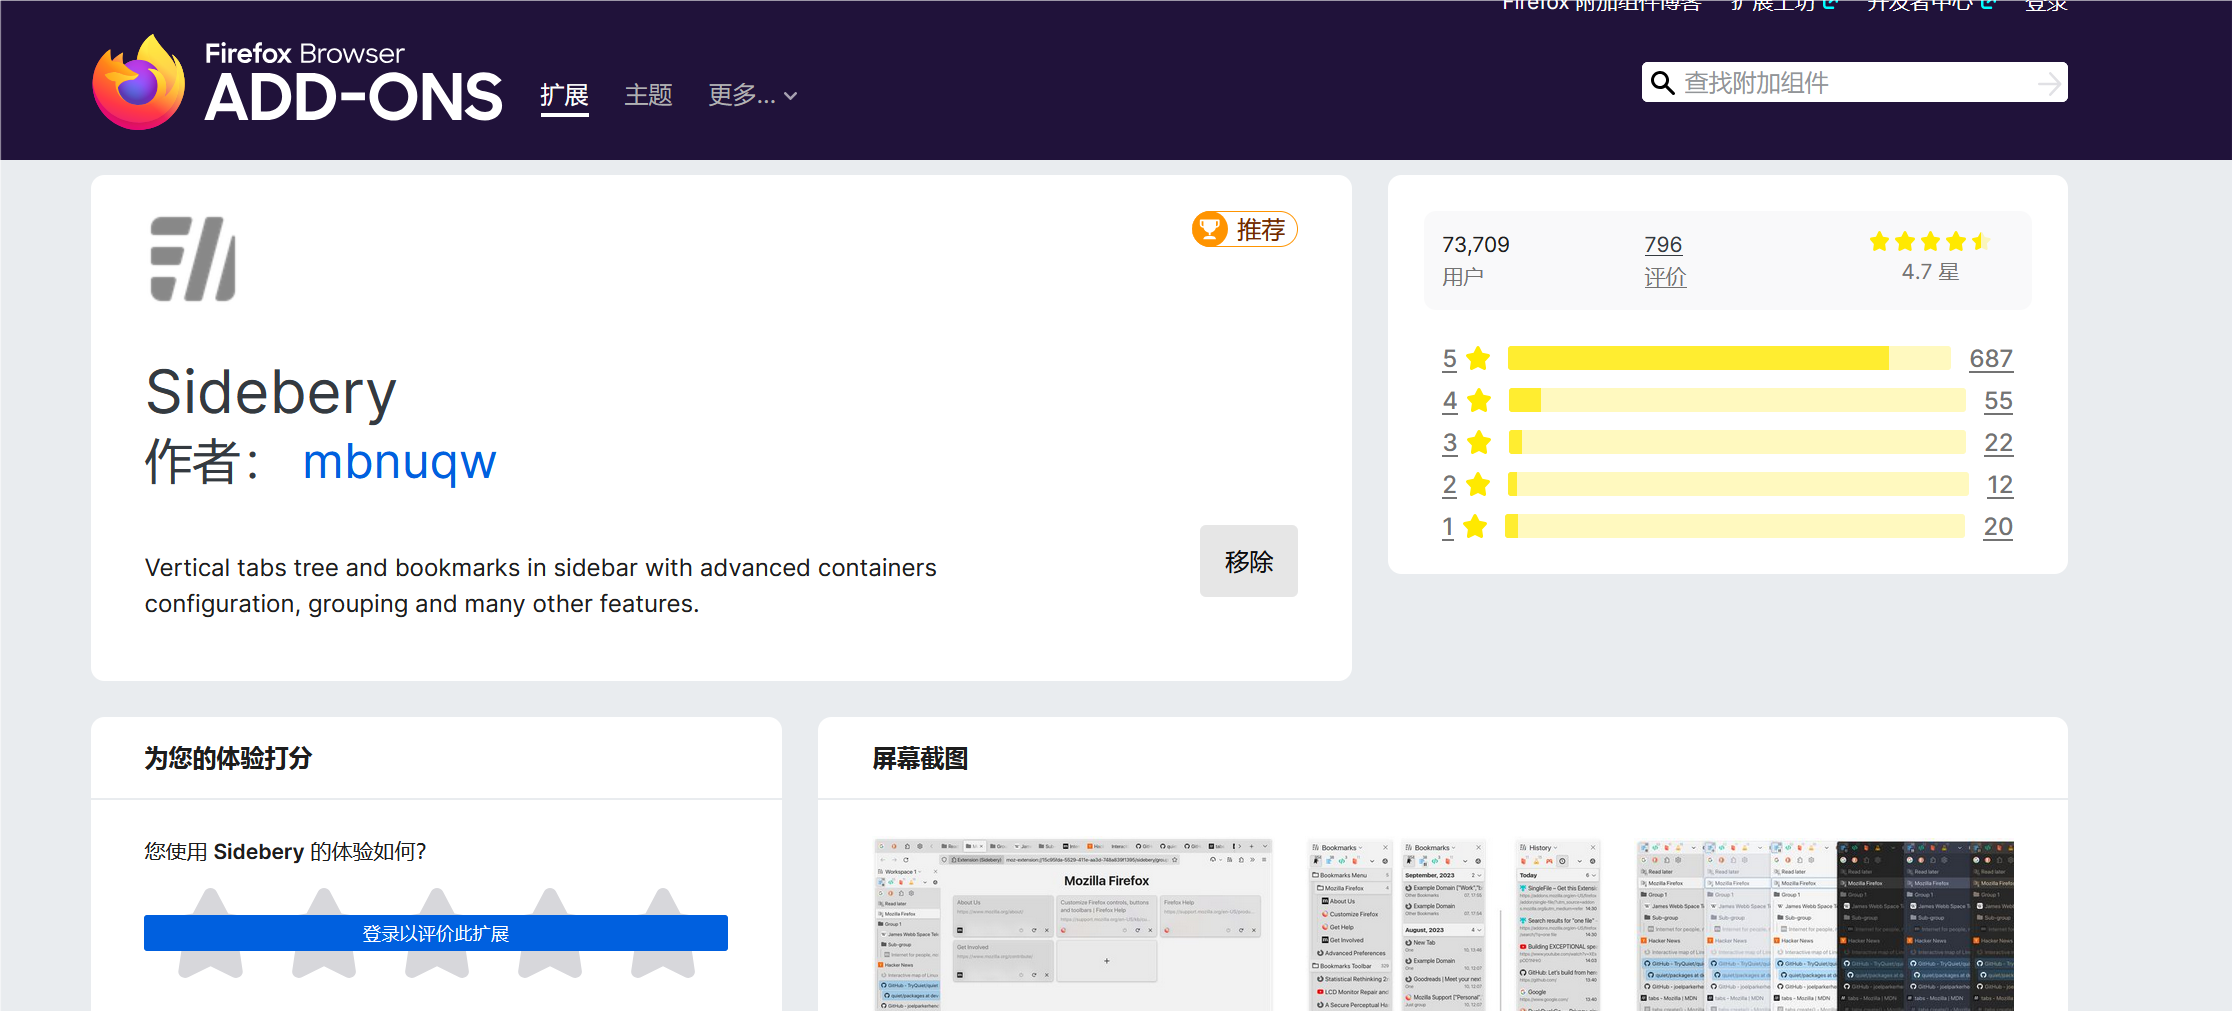Click the 4-star rating bar

[1737, 400]
